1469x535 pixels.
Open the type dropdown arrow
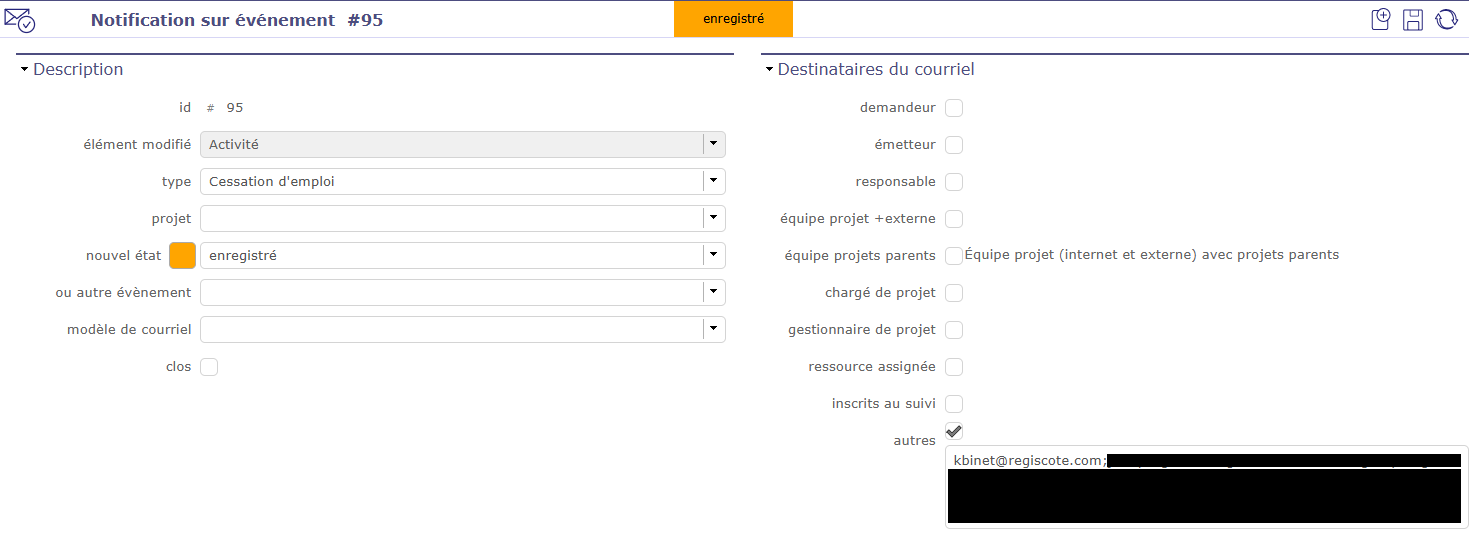click(713, 181)
